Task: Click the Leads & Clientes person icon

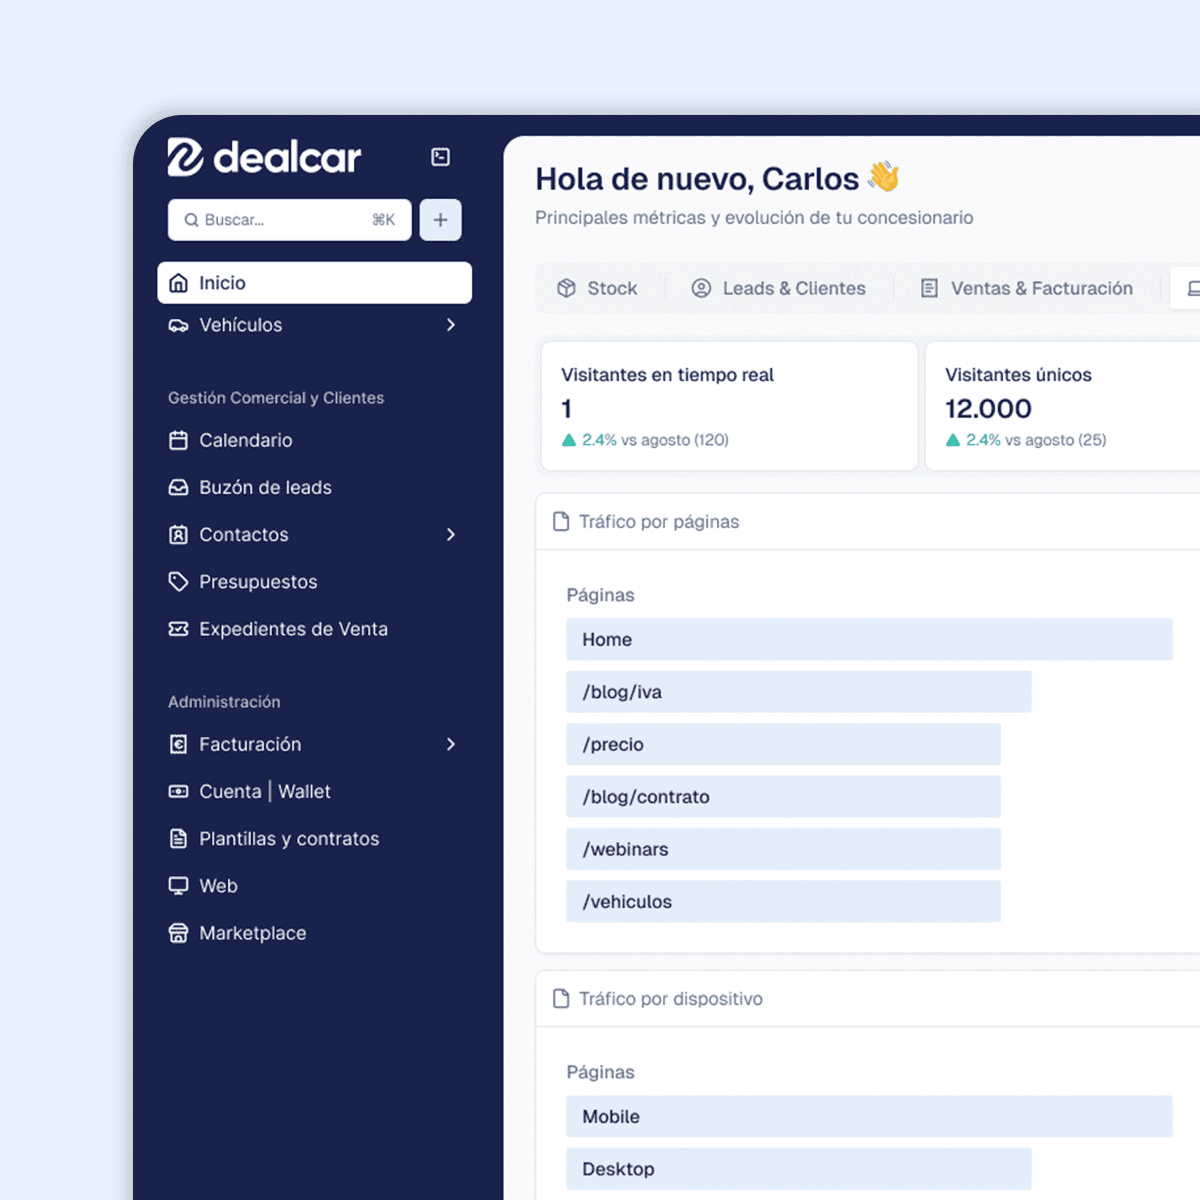Action: coord(701,288)
